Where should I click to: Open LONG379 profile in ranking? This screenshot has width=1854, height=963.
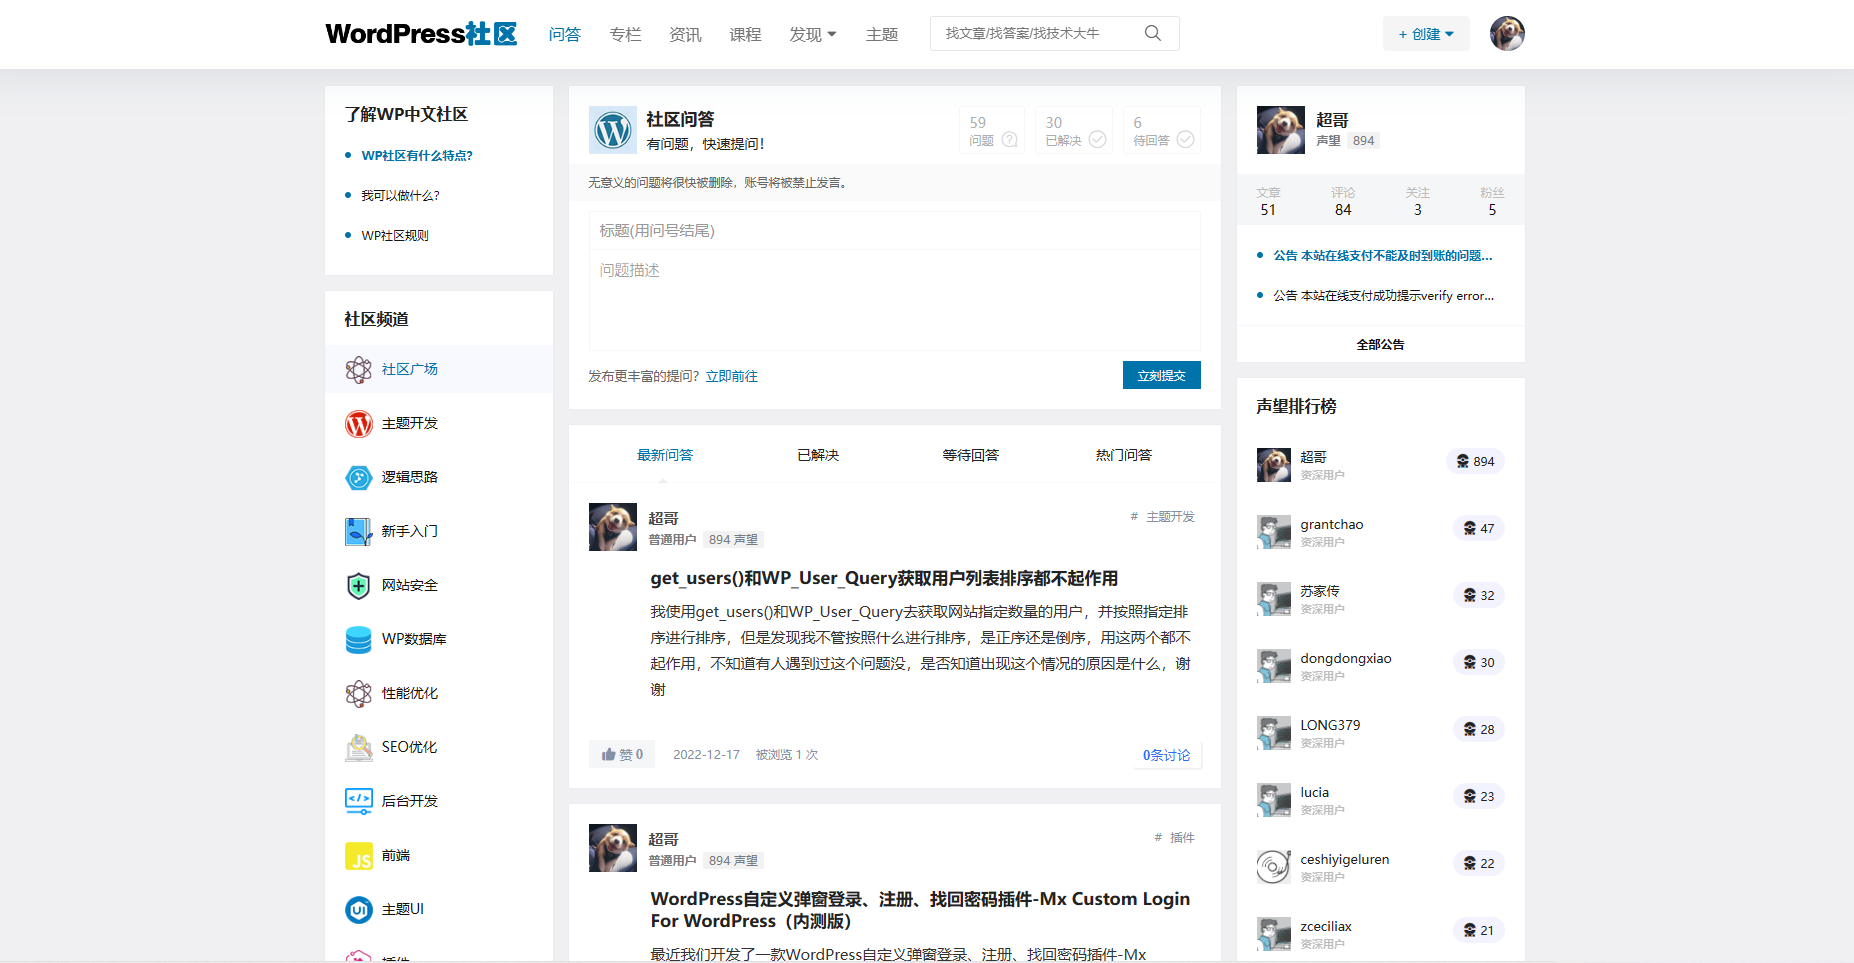(x=1330, y=725)
